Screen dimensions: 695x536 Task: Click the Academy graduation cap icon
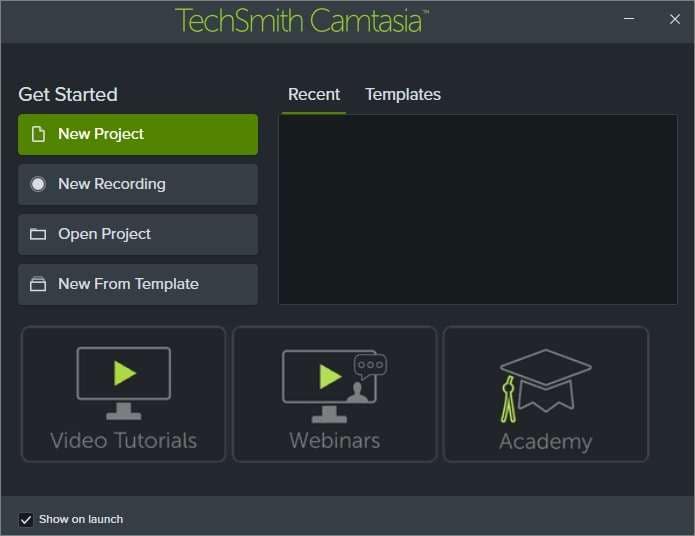546,385
